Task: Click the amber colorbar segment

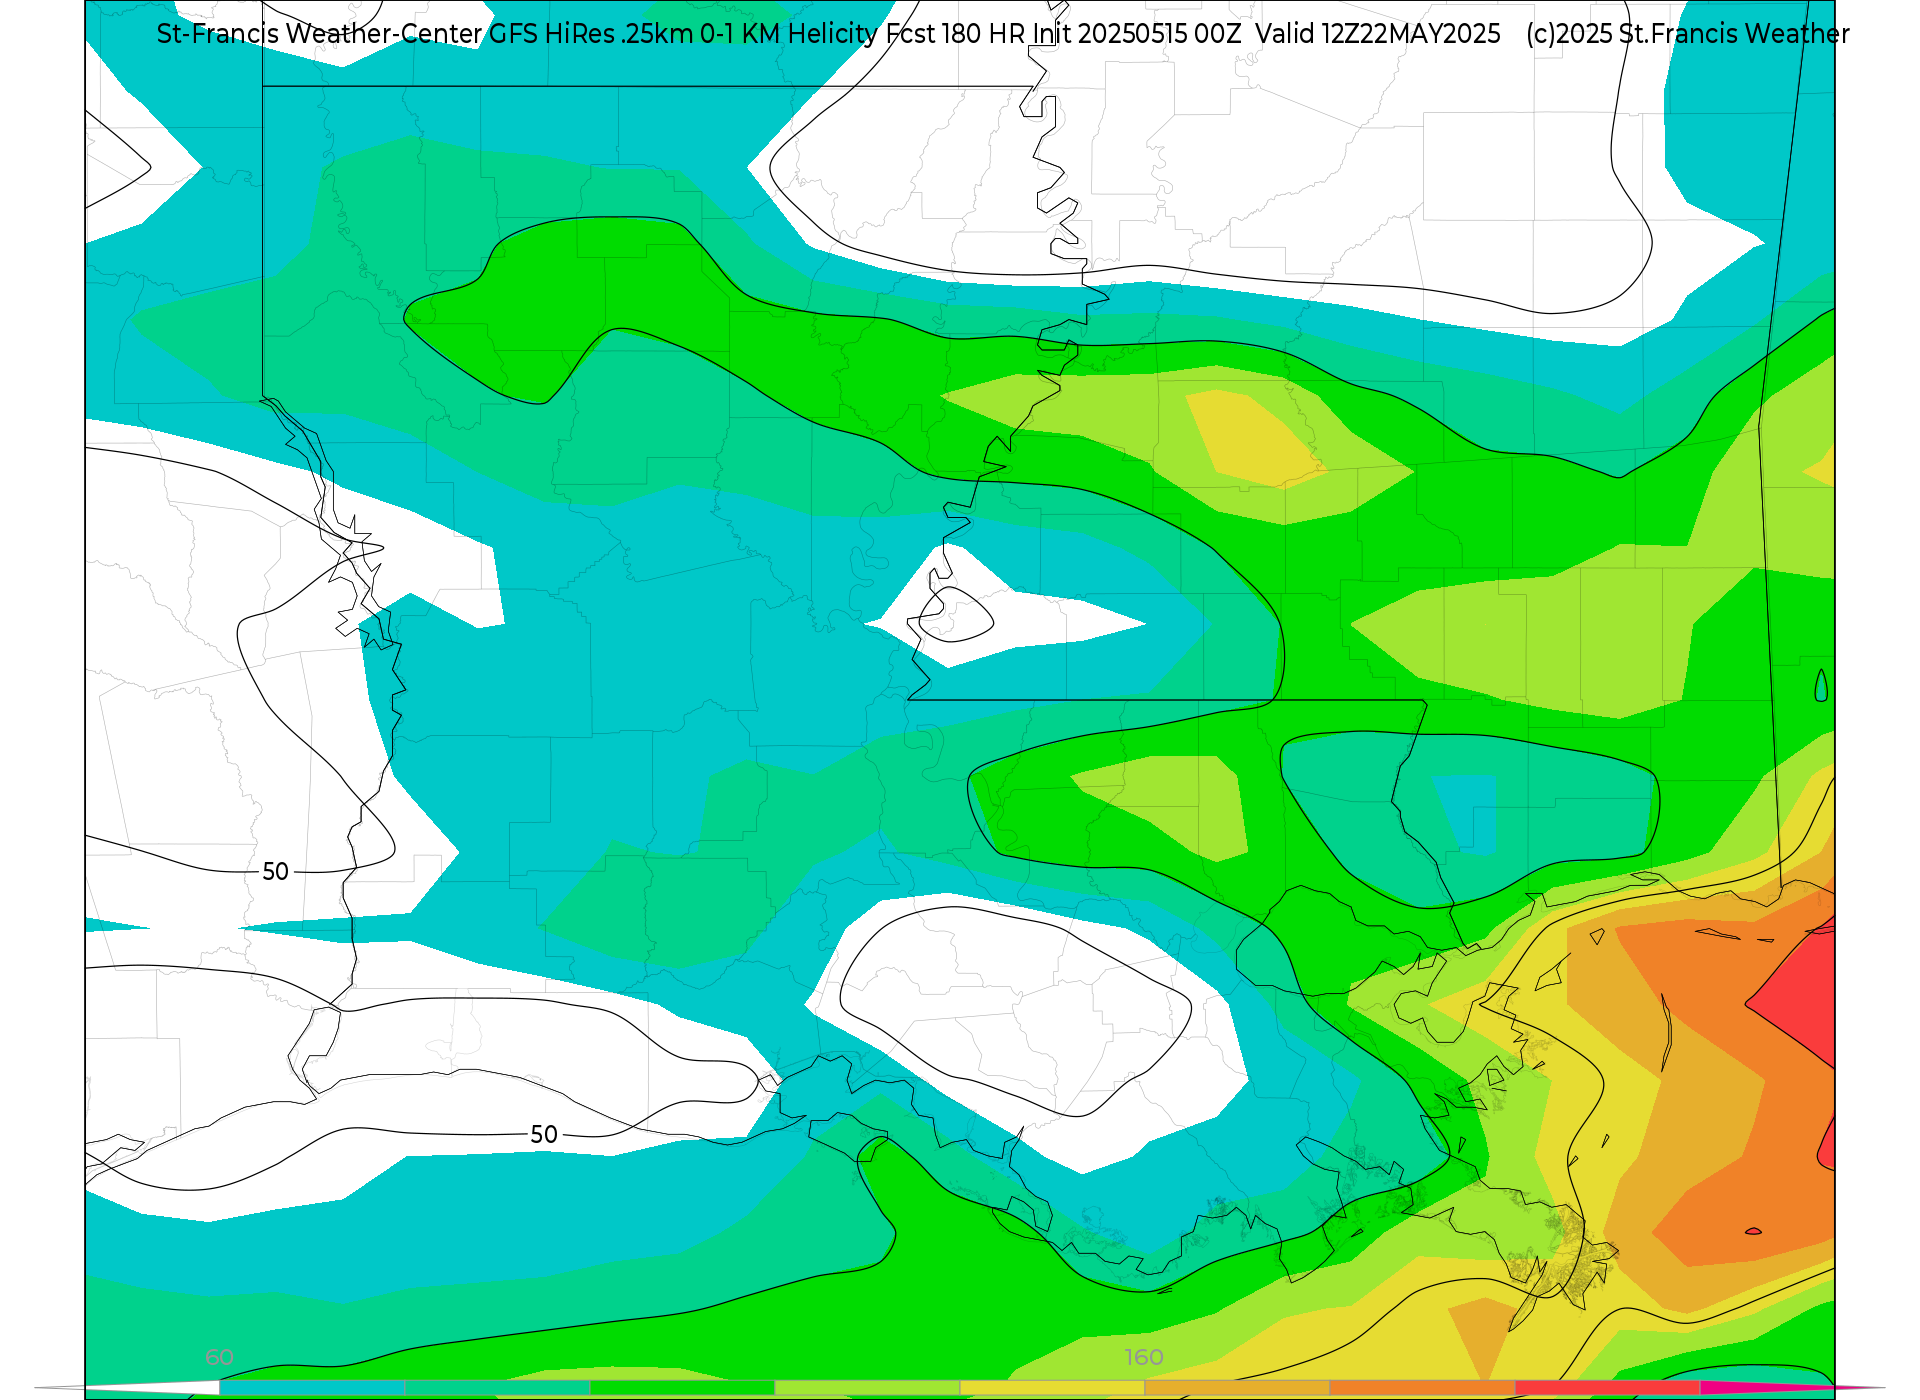Action: click(x=1237, y=1388)
